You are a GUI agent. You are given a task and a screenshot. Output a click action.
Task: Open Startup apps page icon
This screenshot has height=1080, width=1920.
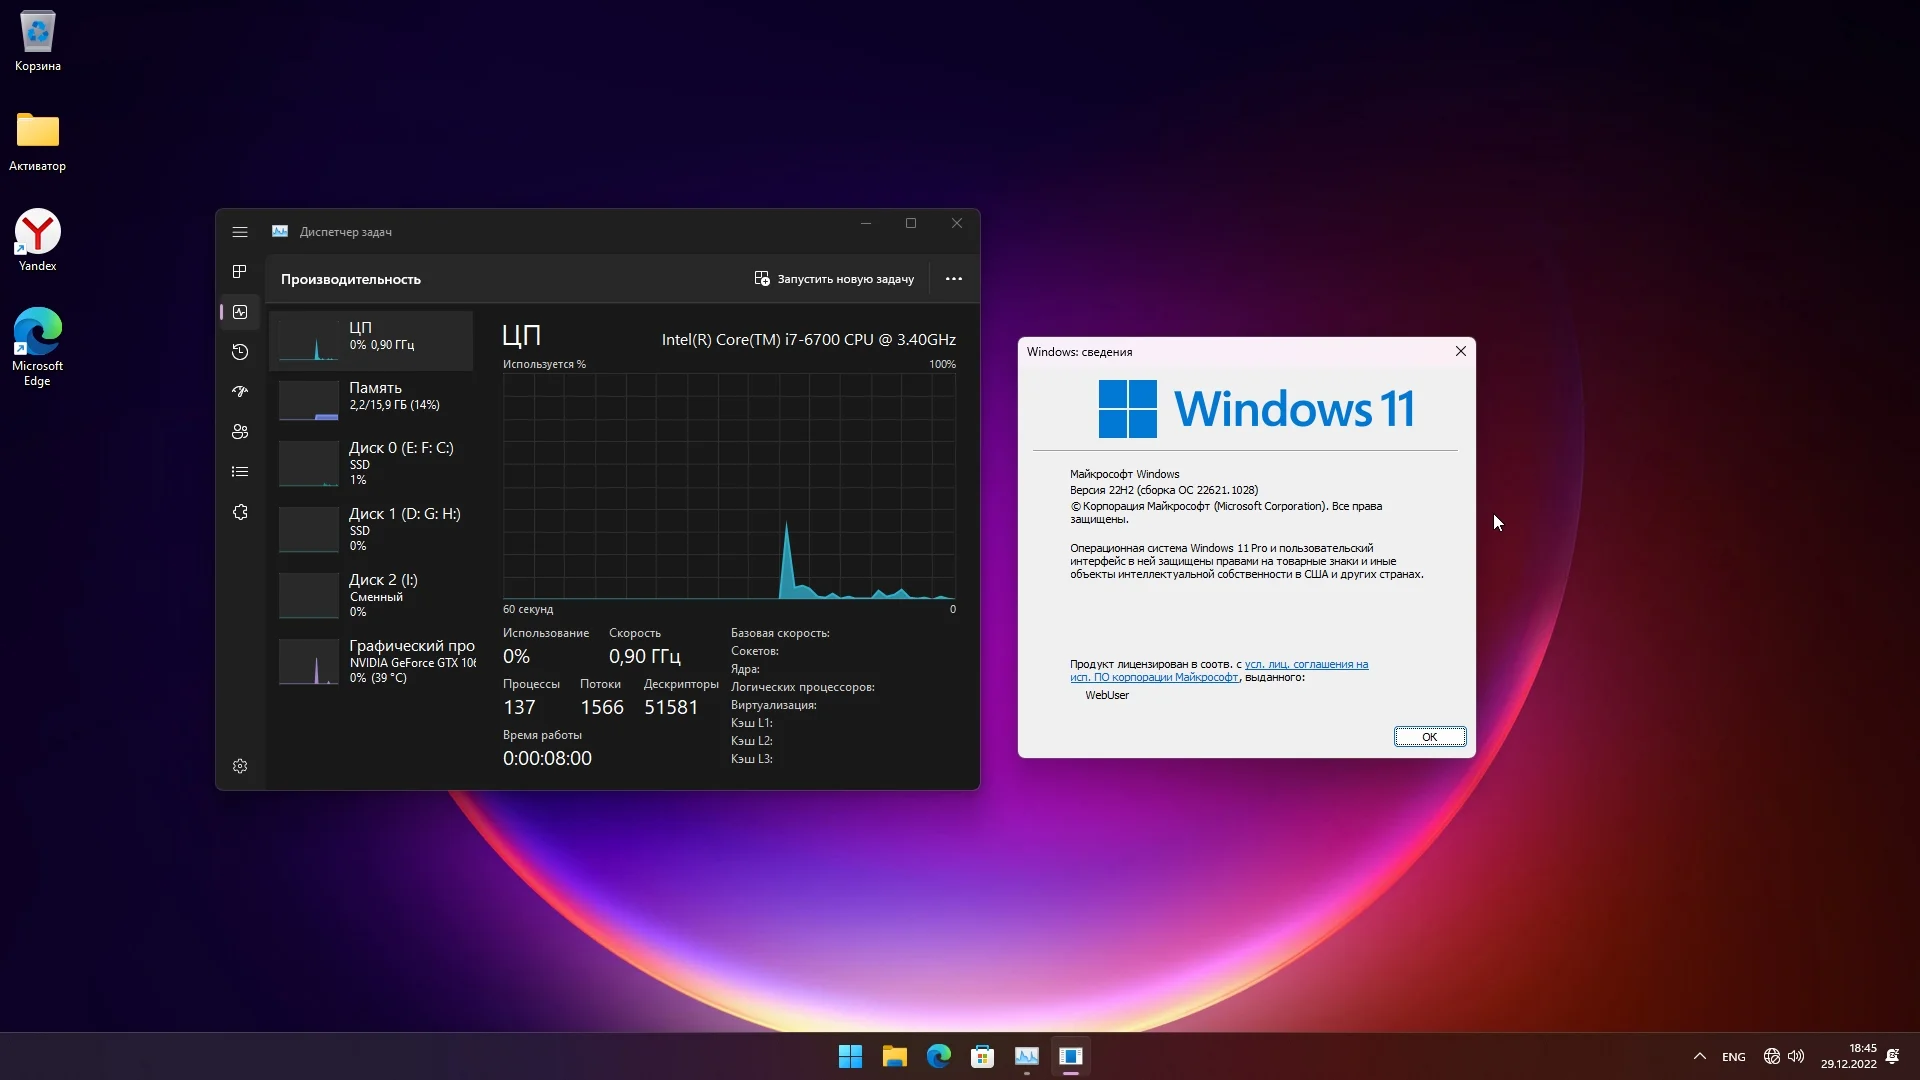coord(240,392)
